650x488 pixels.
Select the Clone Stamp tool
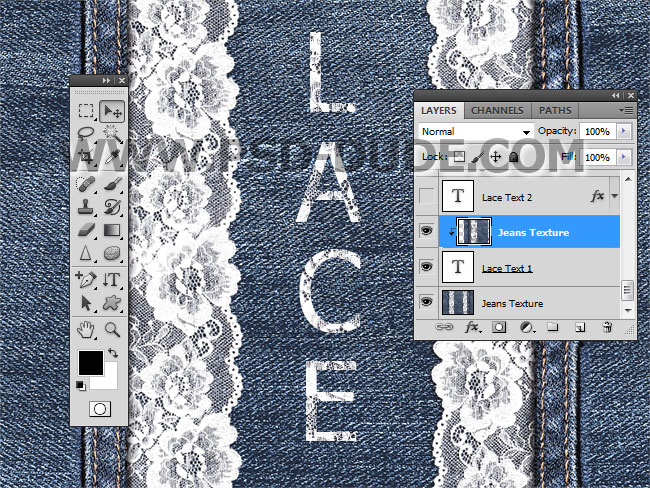pos(86,207)
